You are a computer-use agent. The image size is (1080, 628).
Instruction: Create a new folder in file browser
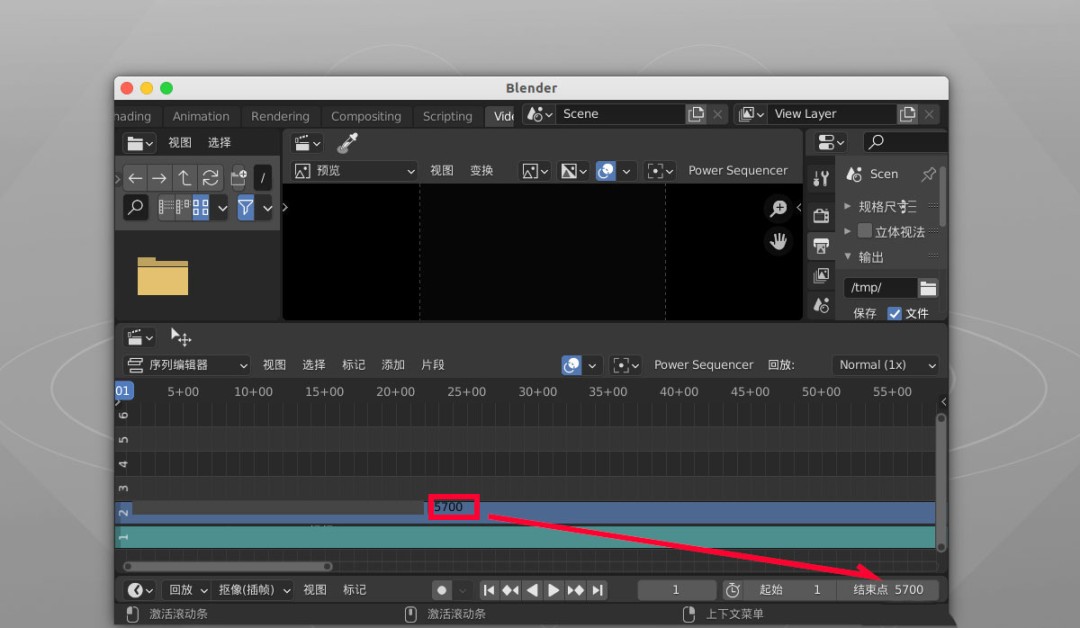[x=238, y=178]
